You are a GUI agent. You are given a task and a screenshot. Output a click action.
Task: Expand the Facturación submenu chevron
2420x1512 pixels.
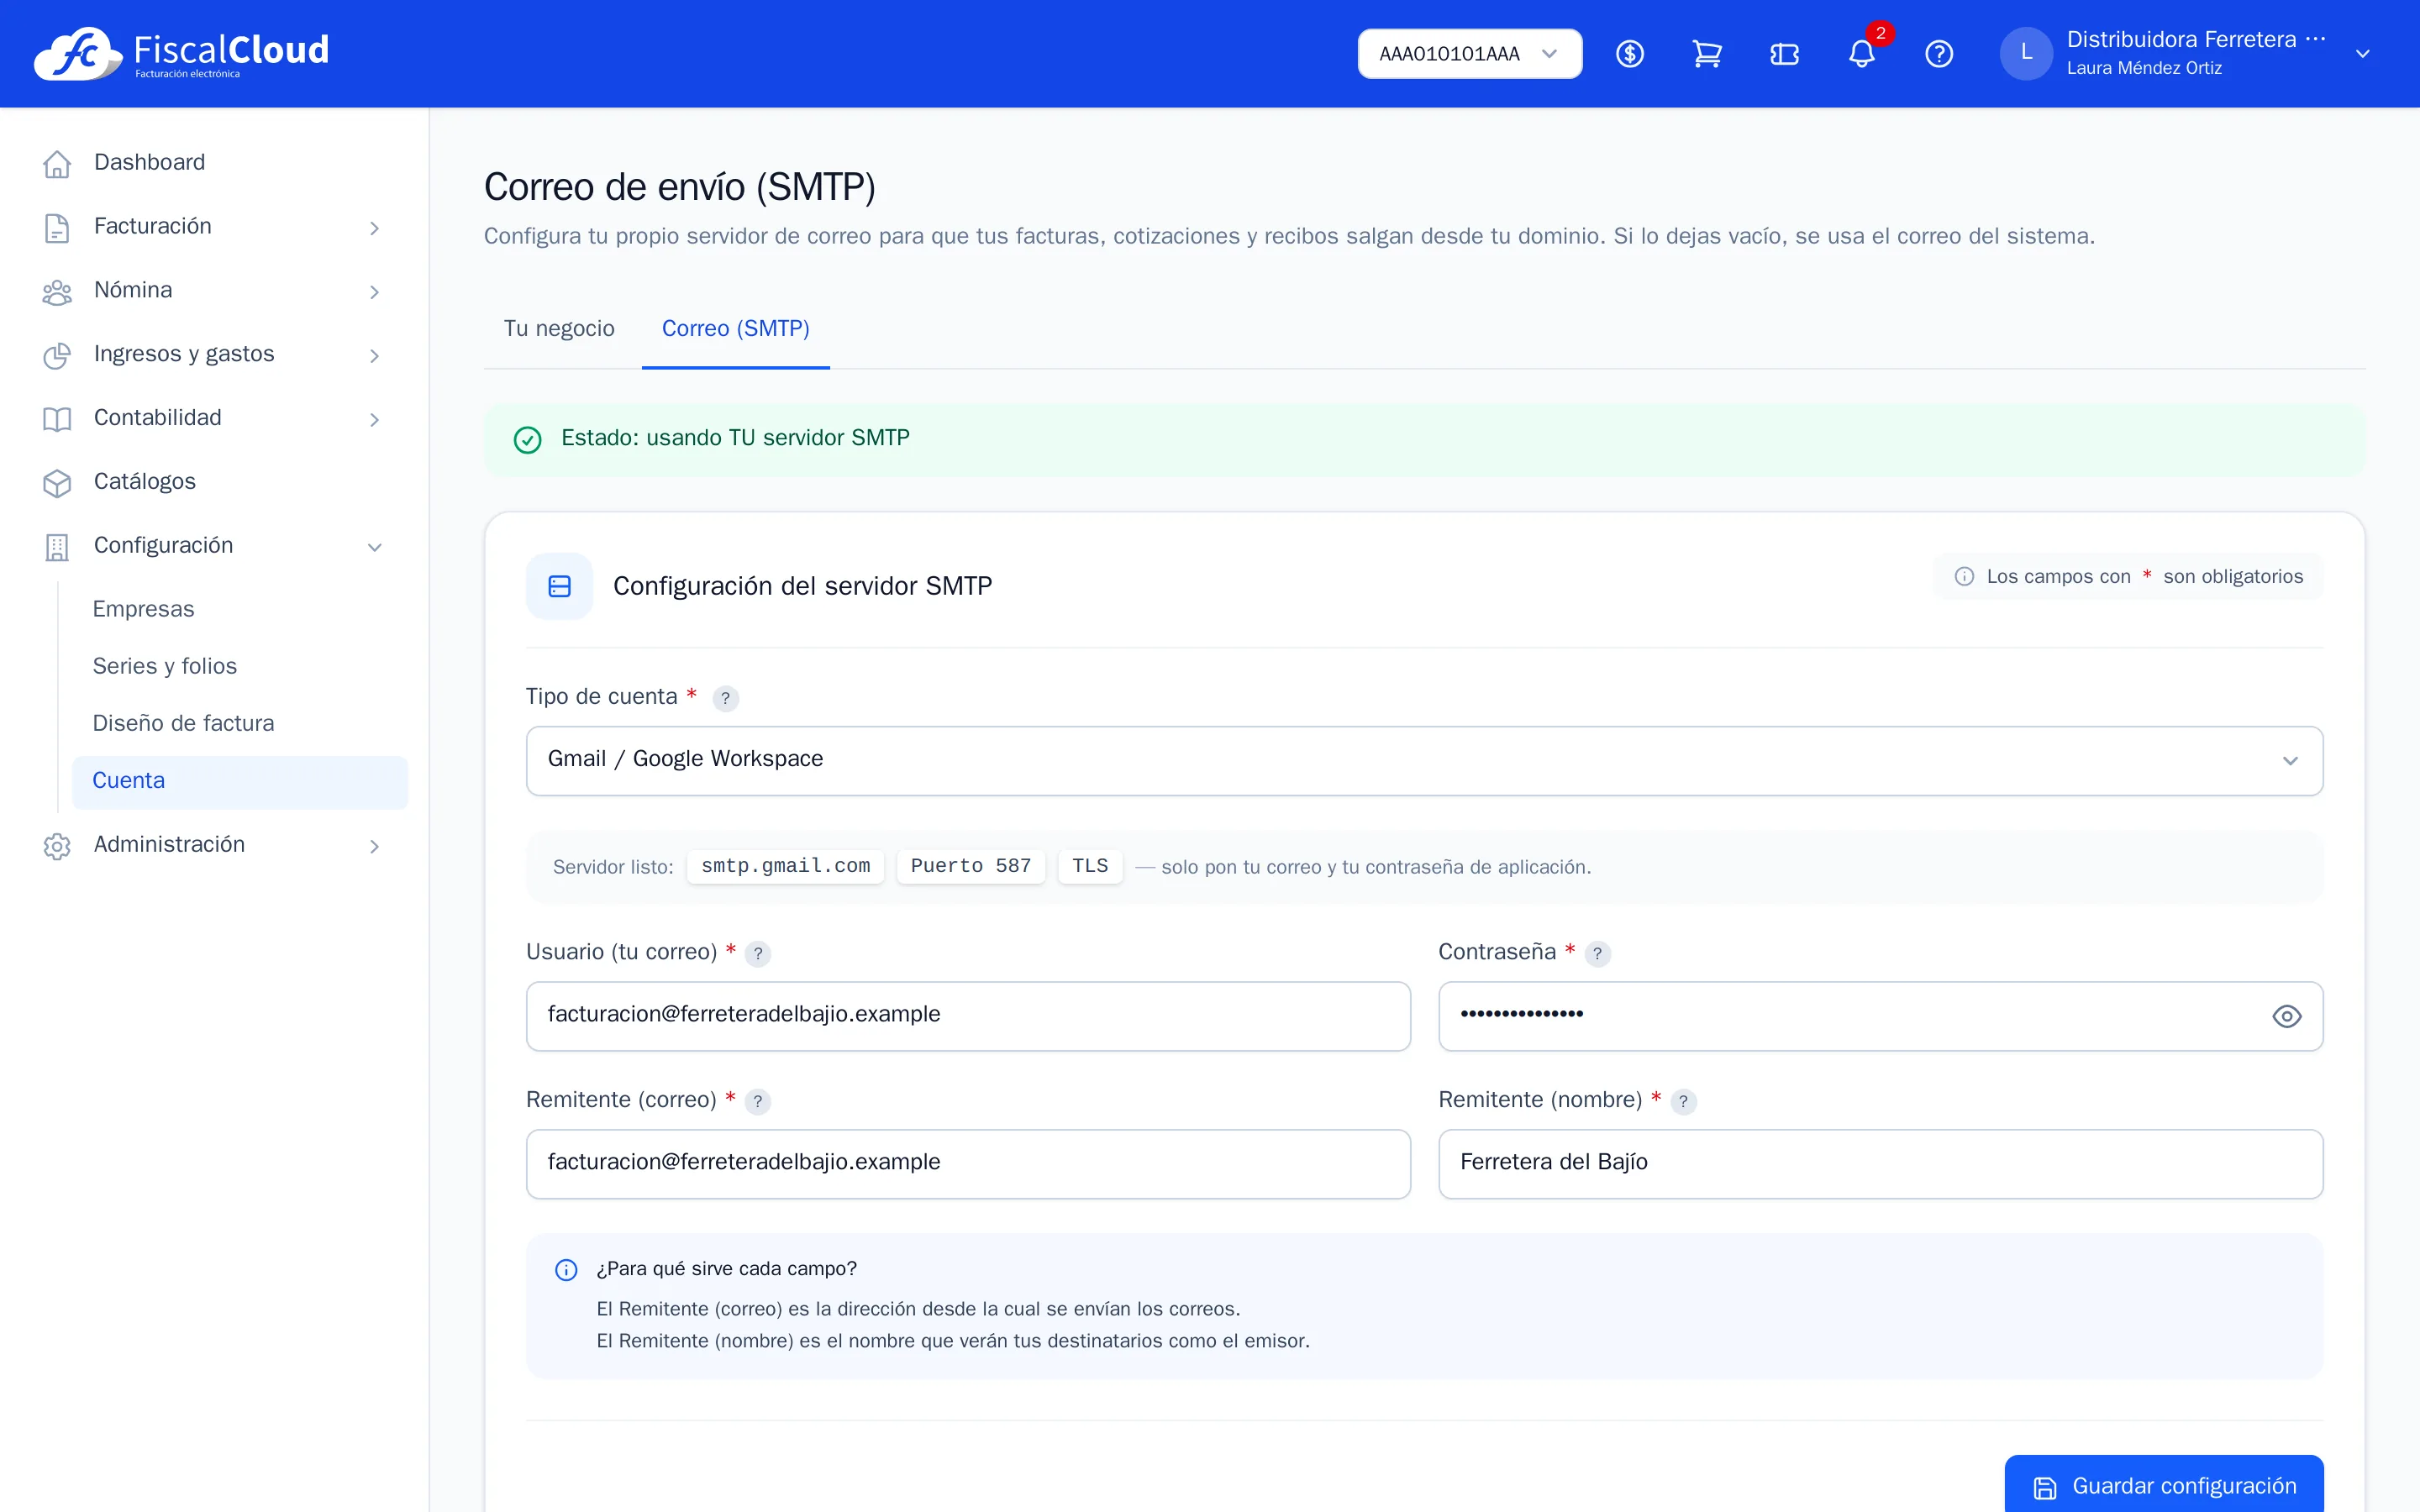click(375, 228)
